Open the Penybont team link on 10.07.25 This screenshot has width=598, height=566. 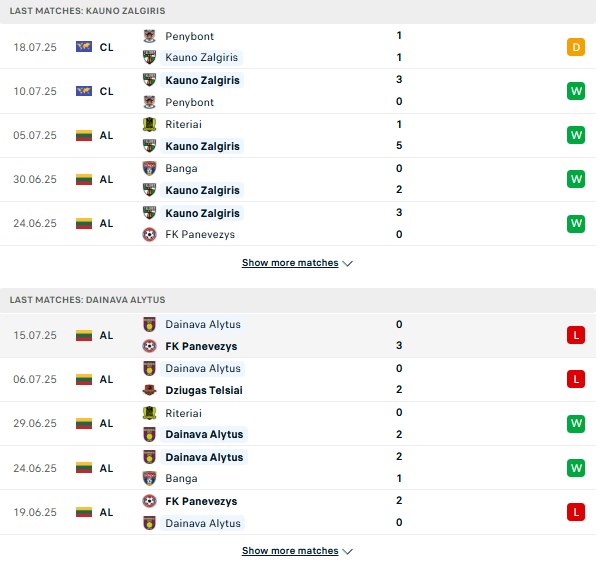pos(190,102)
